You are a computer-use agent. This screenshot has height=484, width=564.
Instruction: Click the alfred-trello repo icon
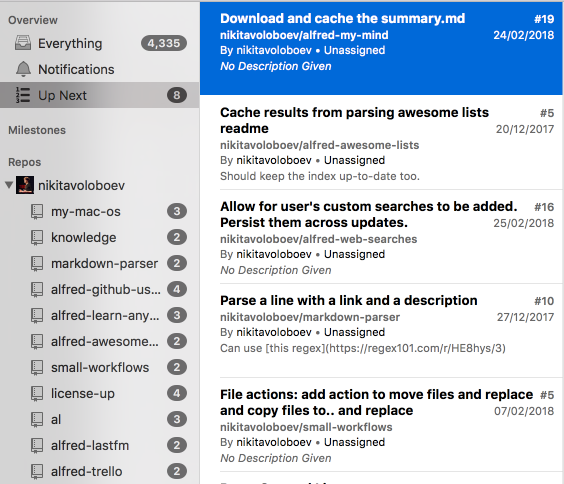[x=37, y=471]
